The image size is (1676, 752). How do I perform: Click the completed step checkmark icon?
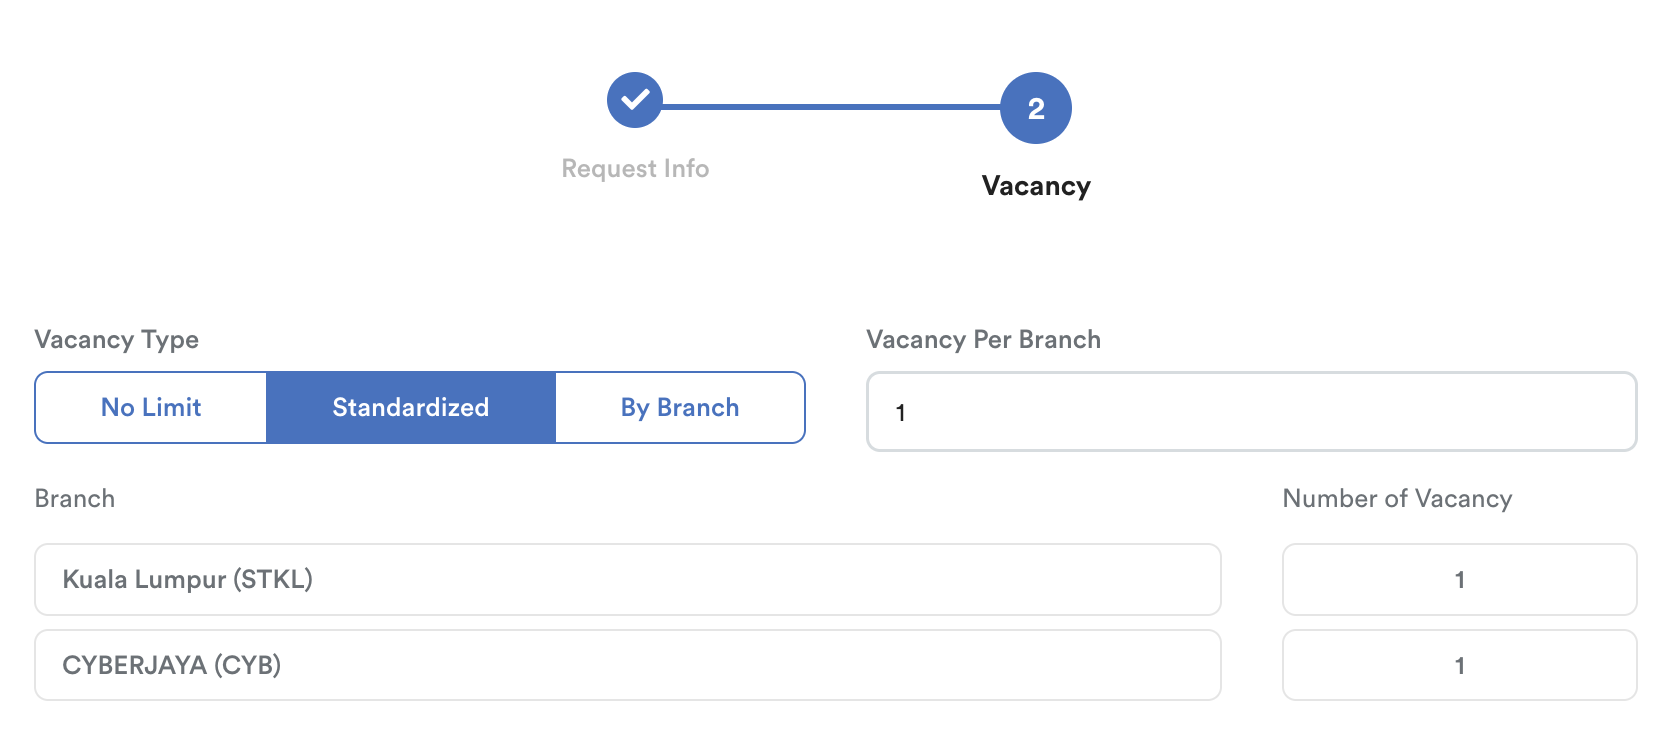[635, 100]
